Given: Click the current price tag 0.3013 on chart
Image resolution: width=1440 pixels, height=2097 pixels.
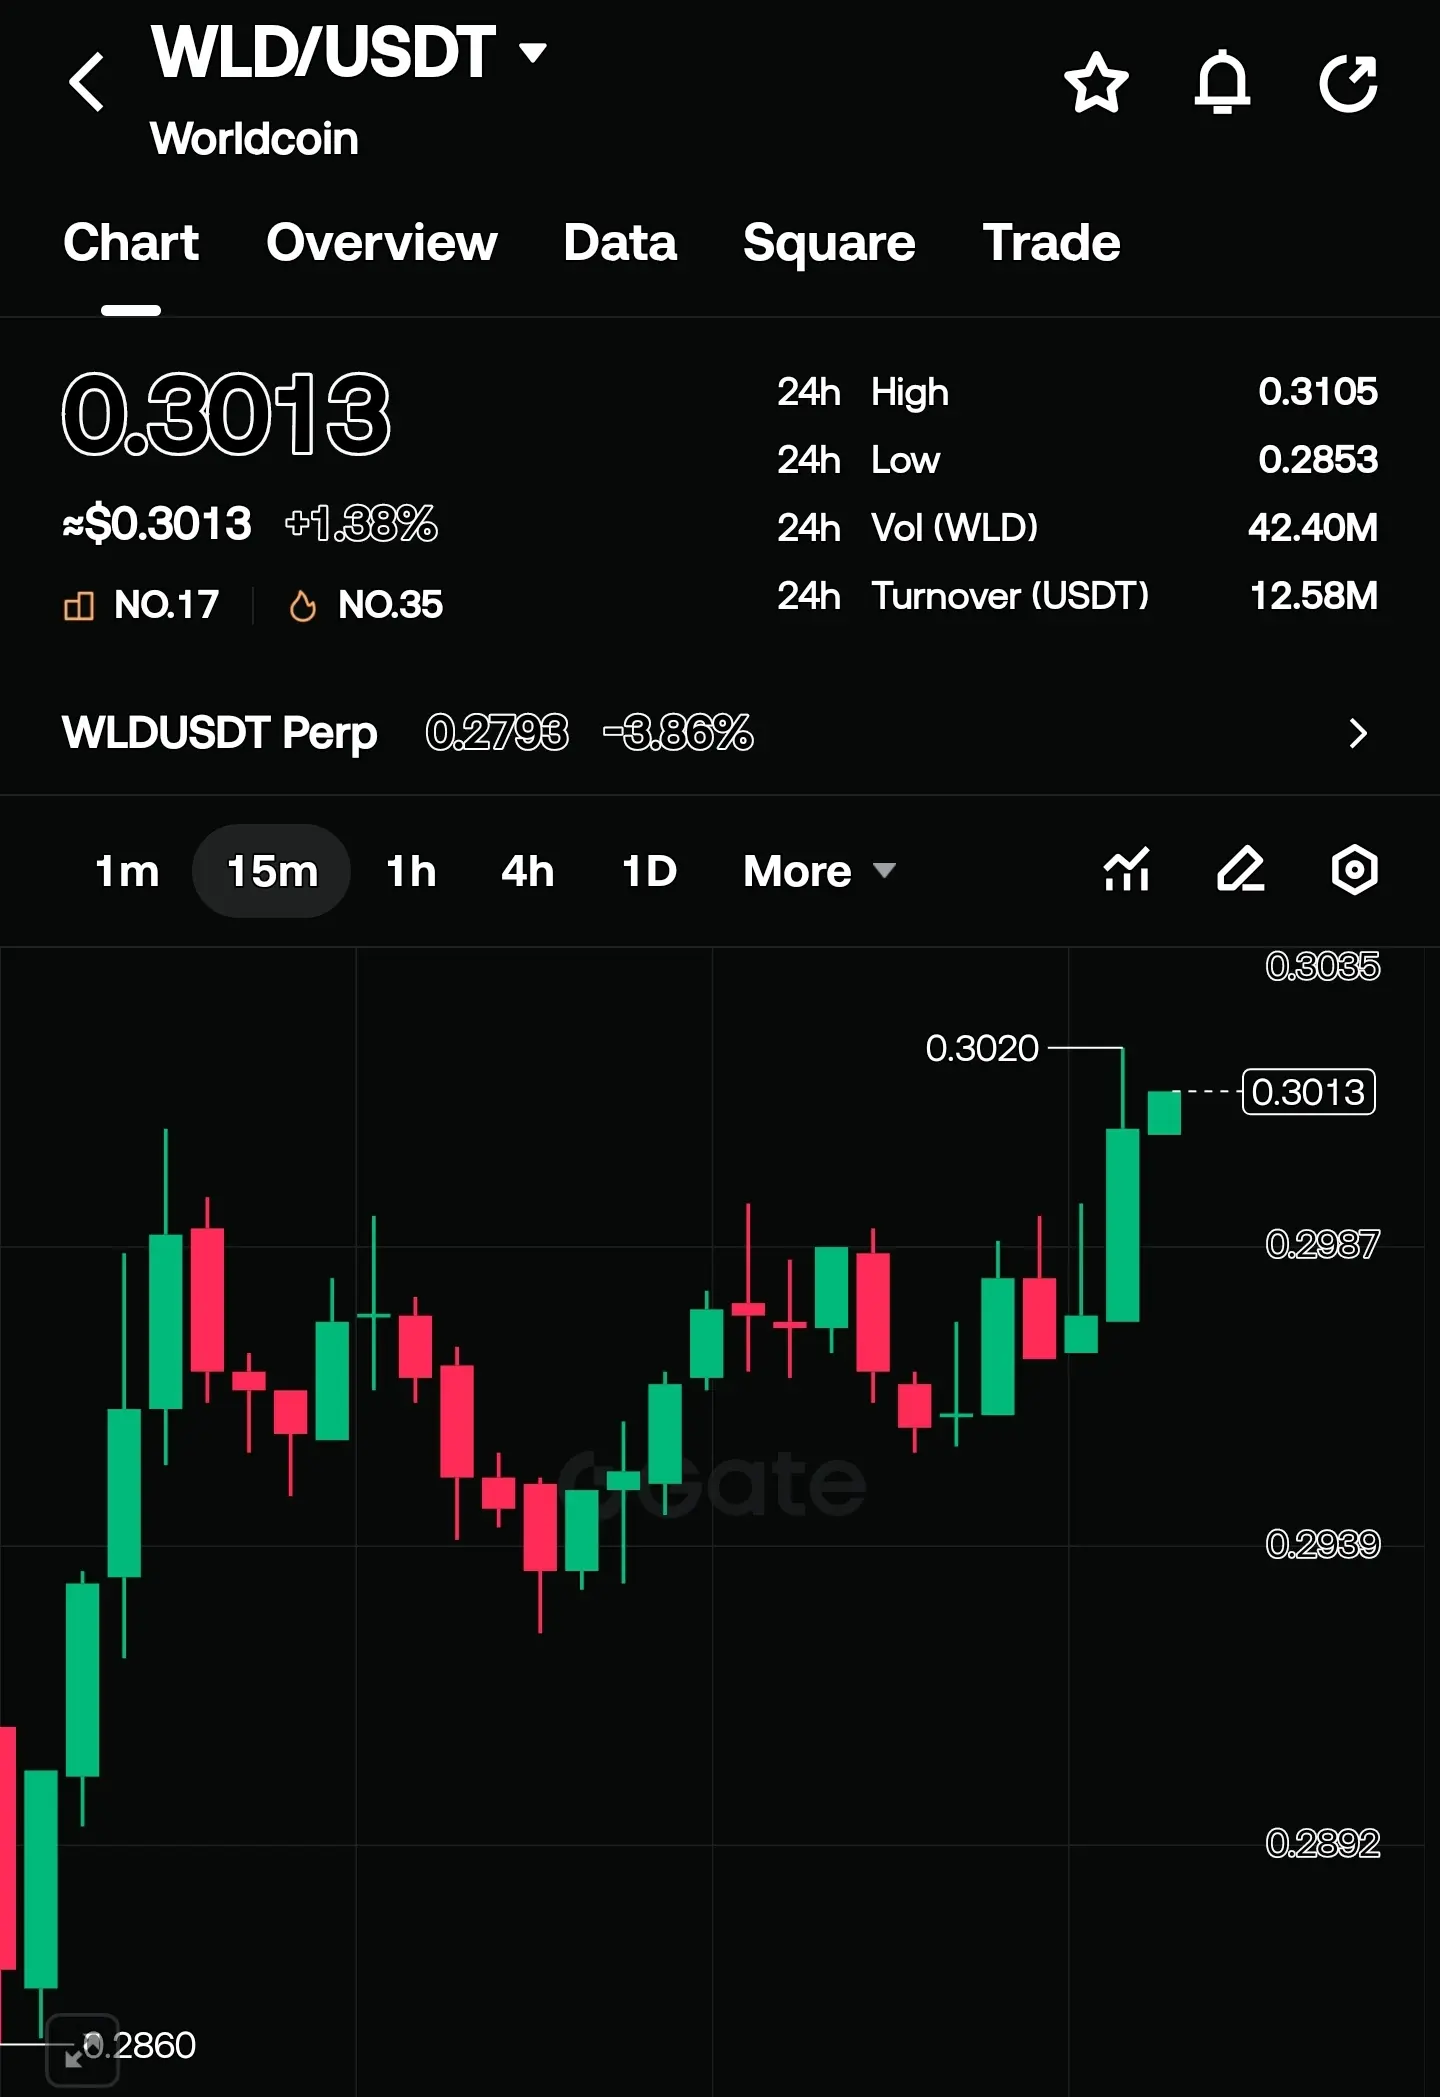Looking at the screenshot, I should click(x=1308, y=1092).
